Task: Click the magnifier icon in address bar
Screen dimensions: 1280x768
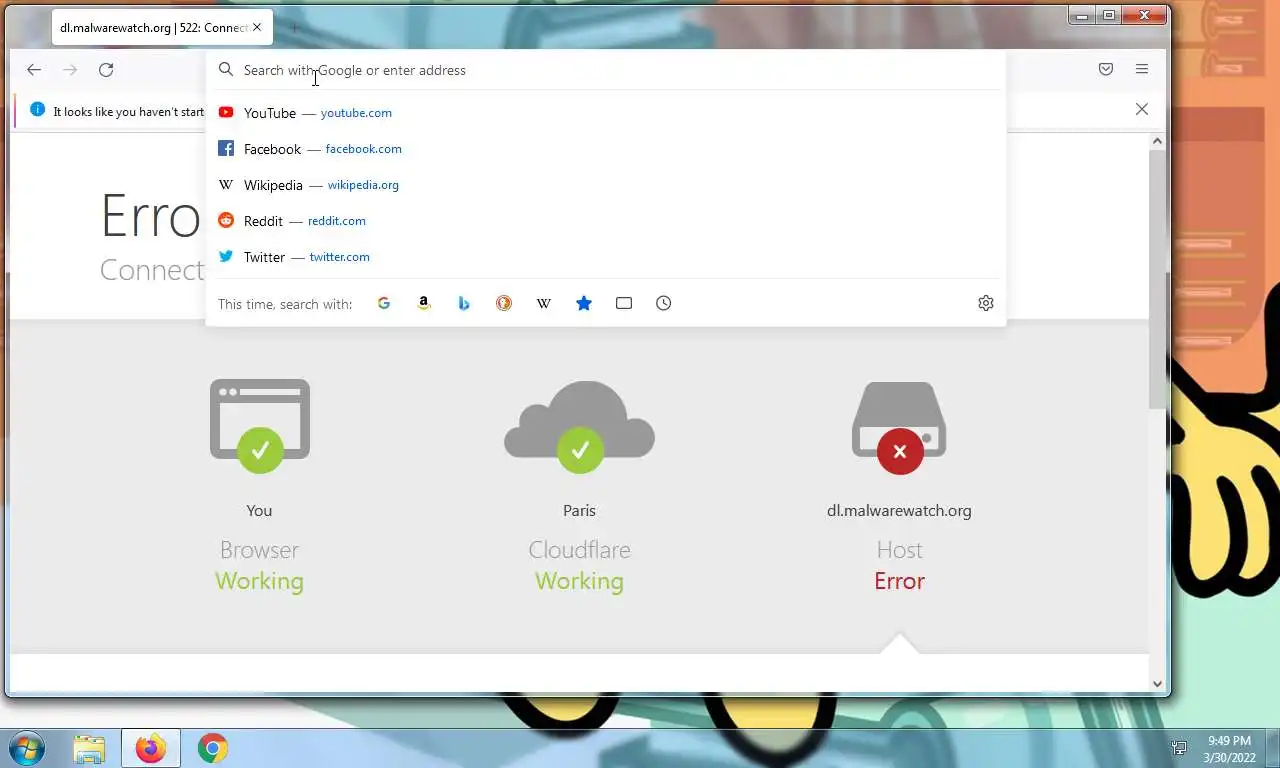Action: point(226,70)
